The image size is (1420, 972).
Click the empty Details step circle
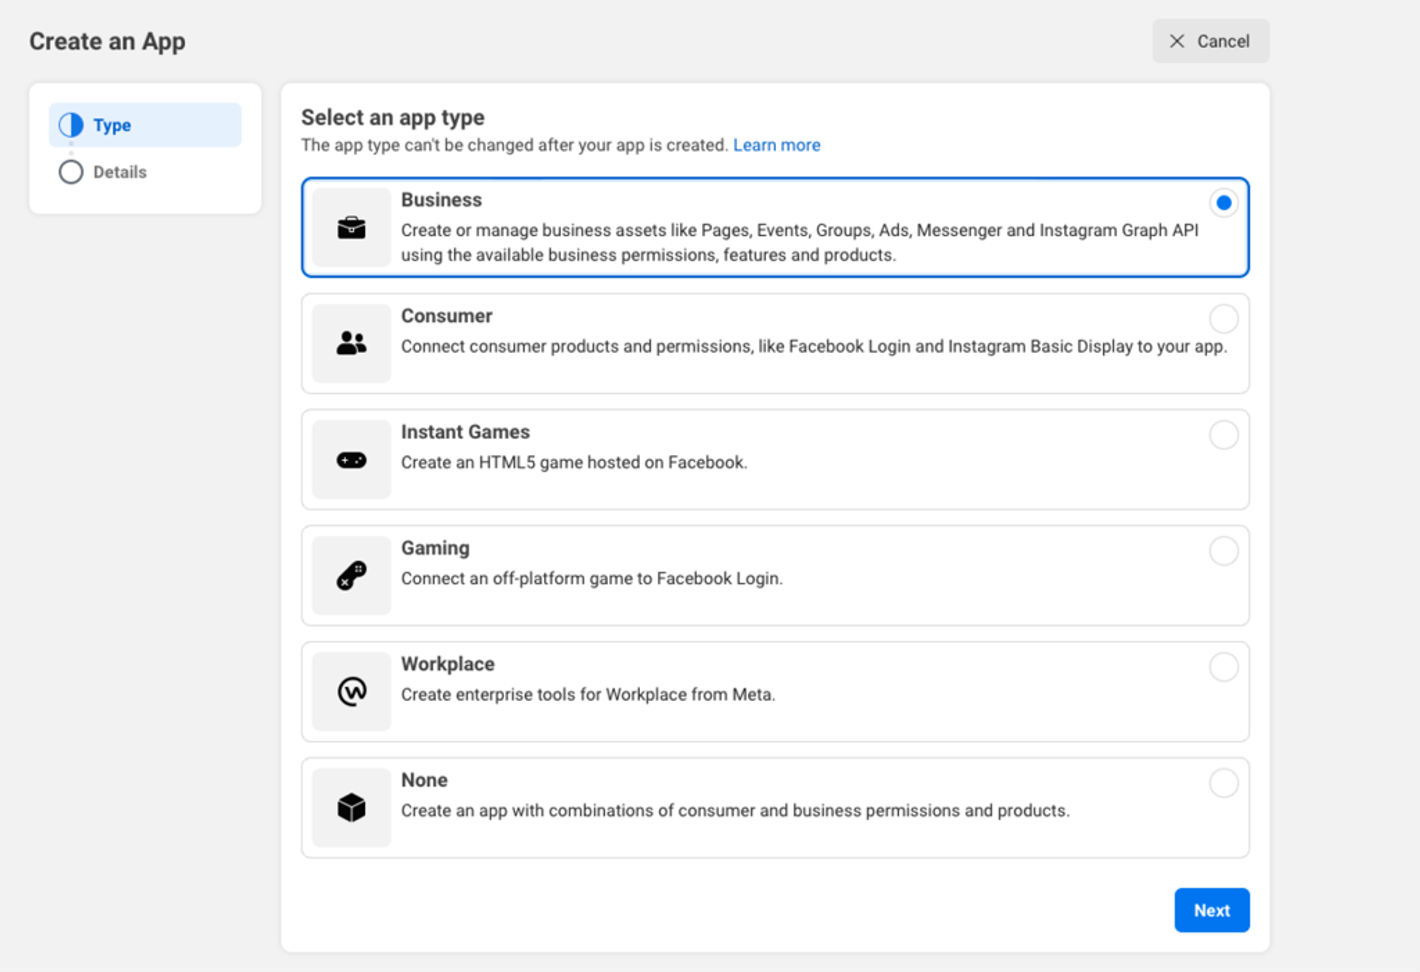[71, 172]
